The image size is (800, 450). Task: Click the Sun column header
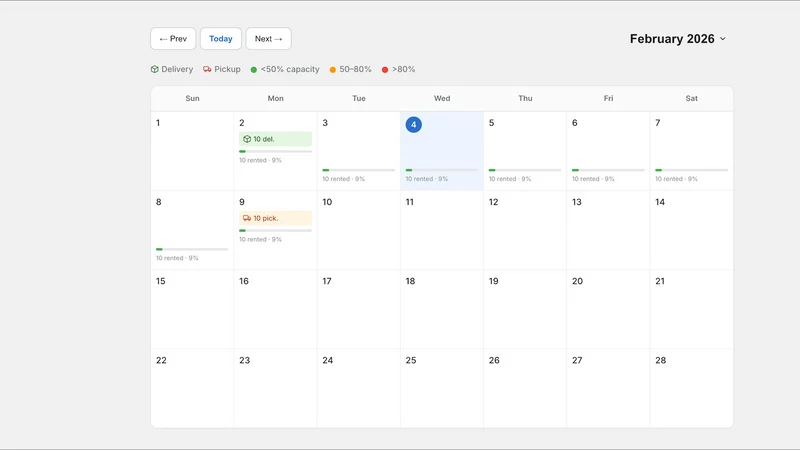click(x=192, y=98)
